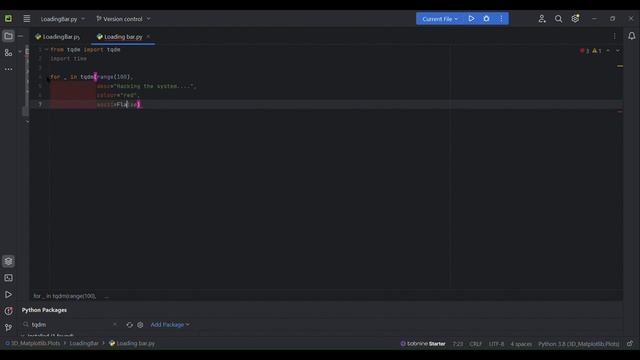This screenshot has height=360, width=640.
Task: Click the Python Packages panel title
Action: coord(44,310)
